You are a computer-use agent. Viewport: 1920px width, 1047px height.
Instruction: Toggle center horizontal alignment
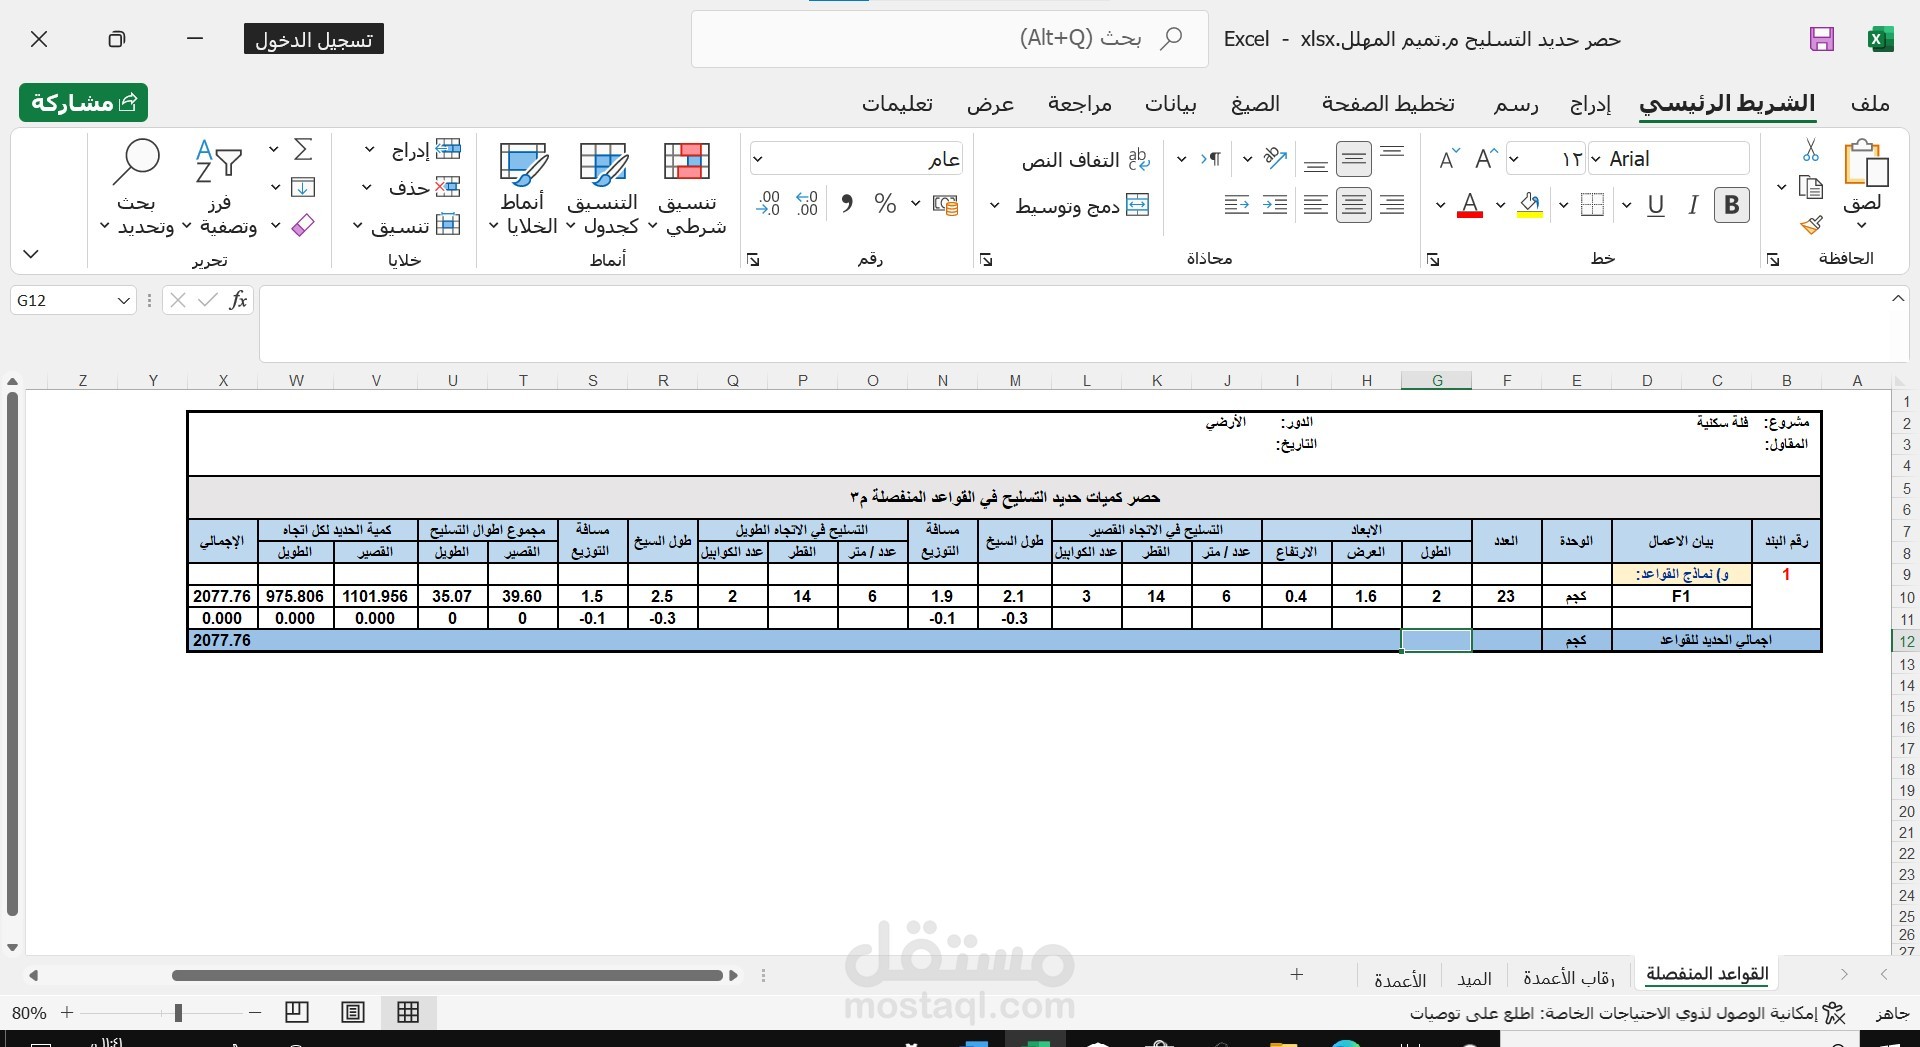1353,205
